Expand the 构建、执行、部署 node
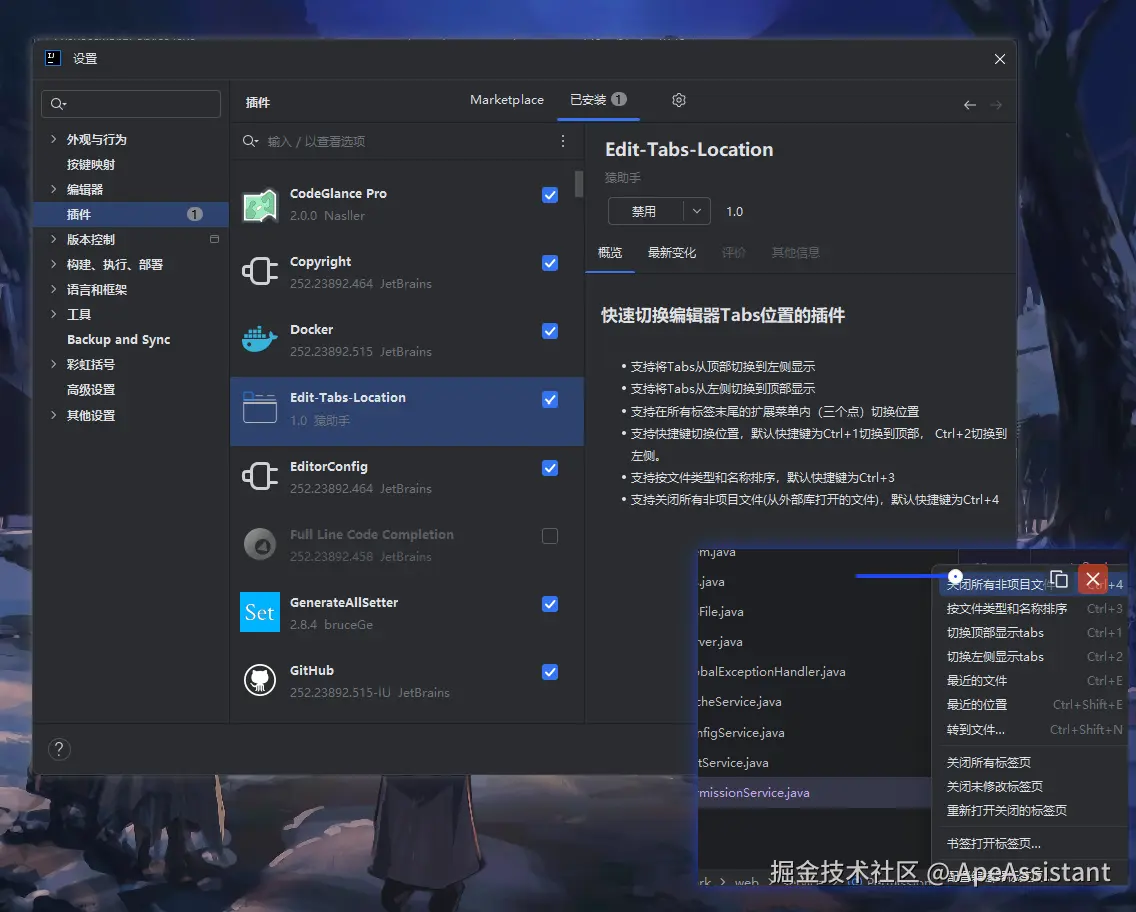 click(x=54, y=264)
